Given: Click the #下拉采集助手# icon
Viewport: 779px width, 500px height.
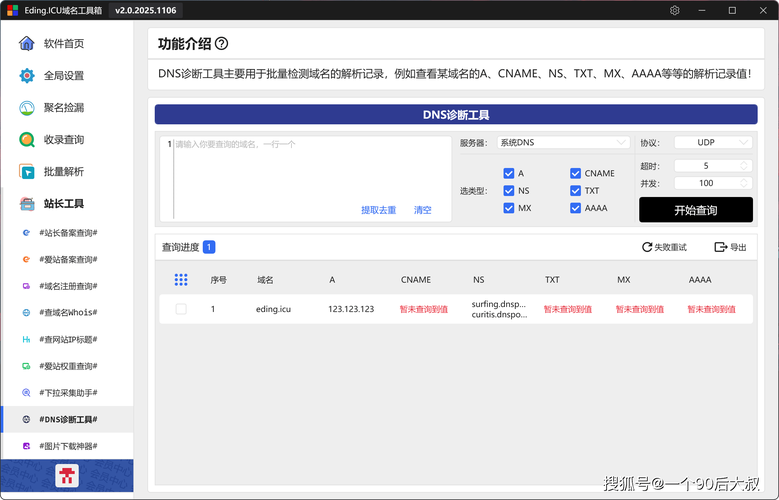Looking at the screenshot, I should [x=26, y=393].
